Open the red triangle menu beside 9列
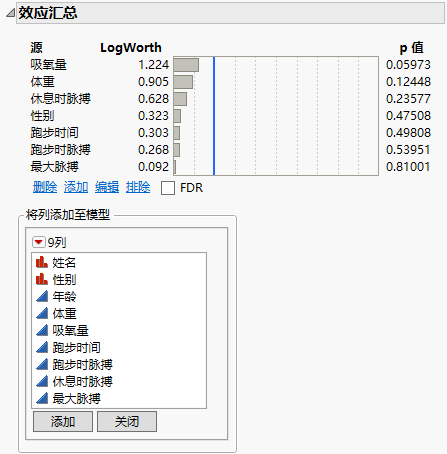The height and width of the screenshot is (454, 447). (39, 242)
